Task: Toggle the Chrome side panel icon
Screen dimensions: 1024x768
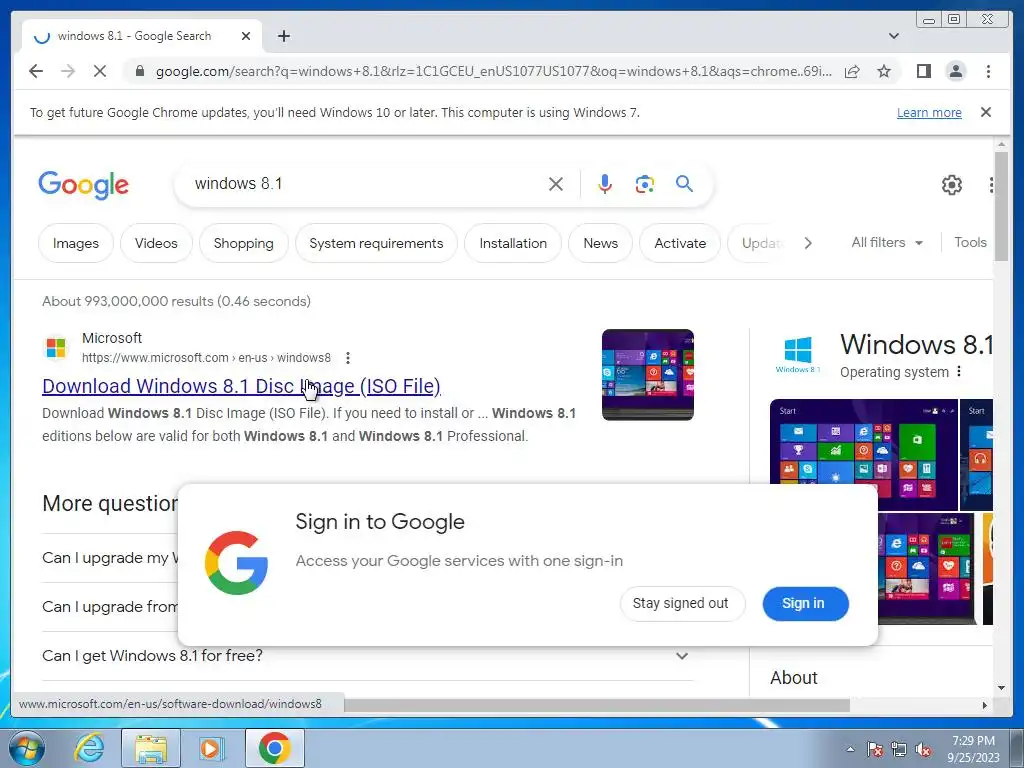Action: click(923, 71)
